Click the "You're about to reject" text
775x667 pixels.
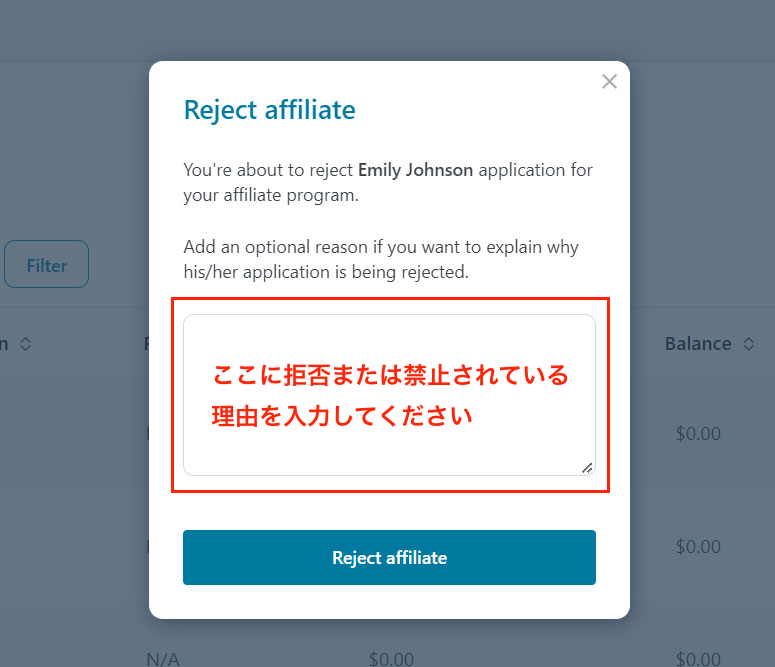click(x=268, y=170)
